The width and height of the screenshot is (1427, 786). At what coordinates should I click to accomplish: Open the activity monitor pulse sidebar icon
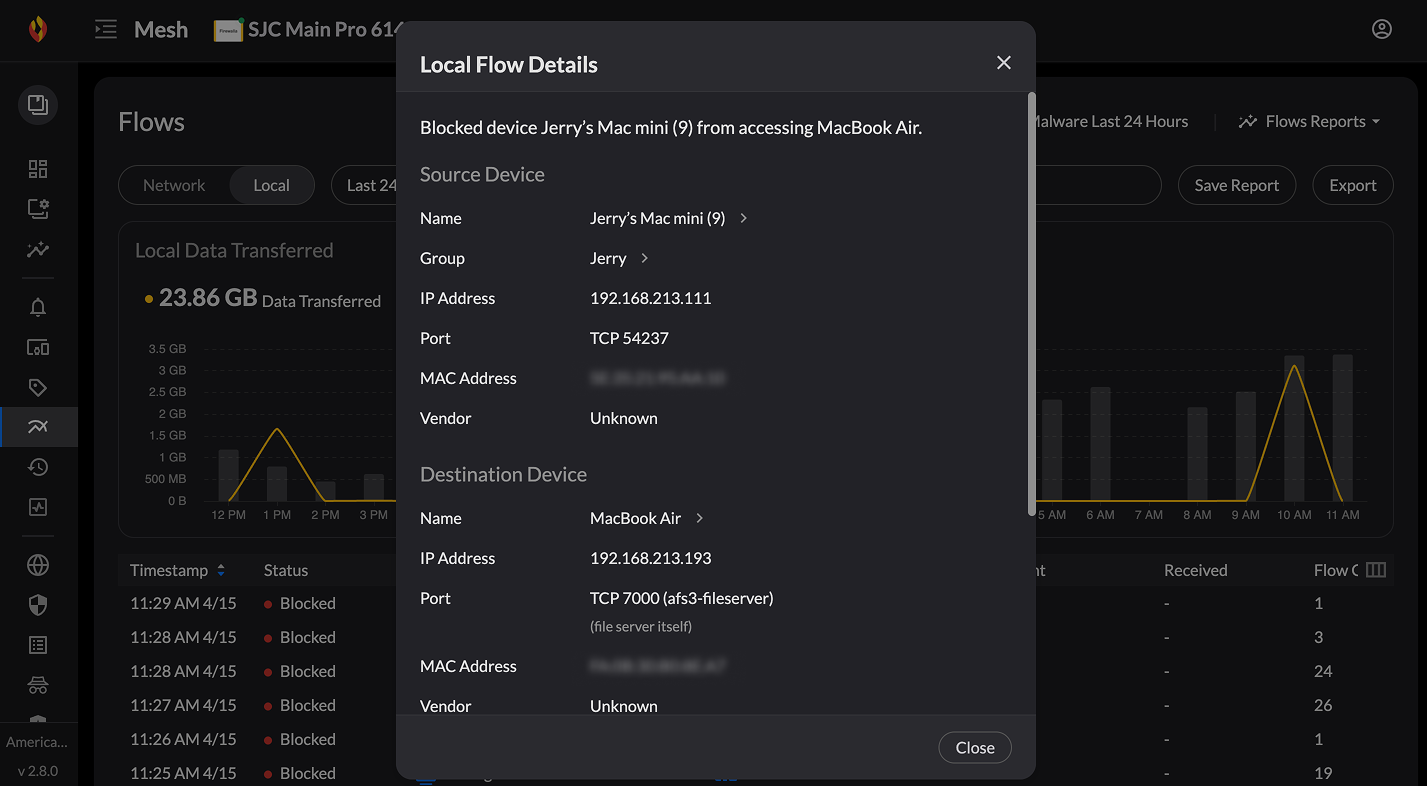(38, 507)
